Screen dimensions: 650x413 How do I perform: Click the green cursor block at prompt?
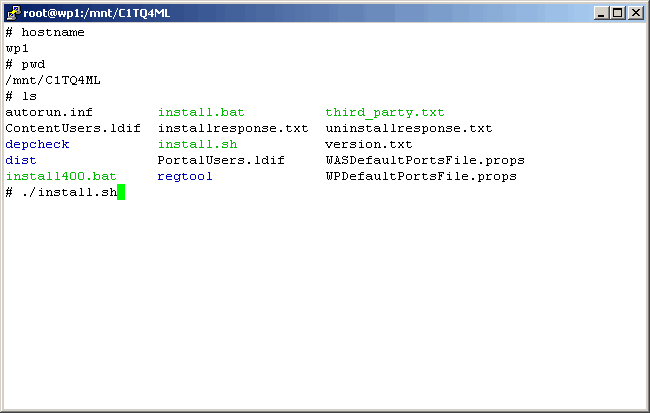point(121,192)
